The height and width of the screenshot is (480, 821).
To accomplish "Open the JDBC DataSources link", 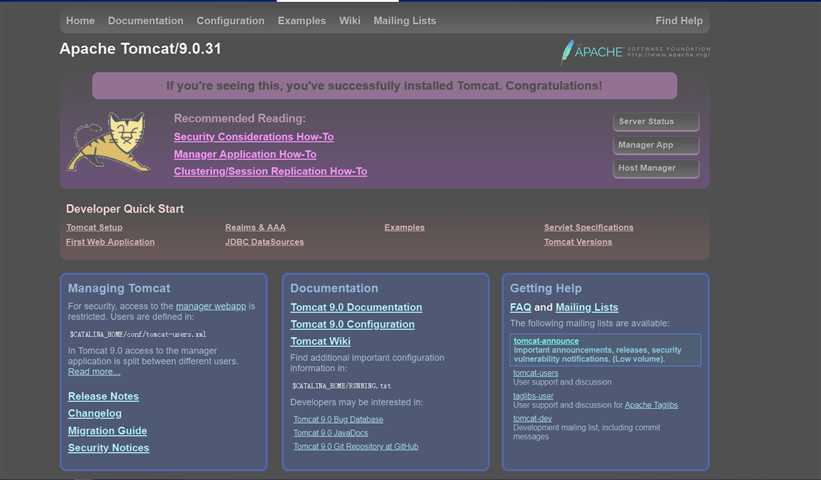I will point(264,242).
